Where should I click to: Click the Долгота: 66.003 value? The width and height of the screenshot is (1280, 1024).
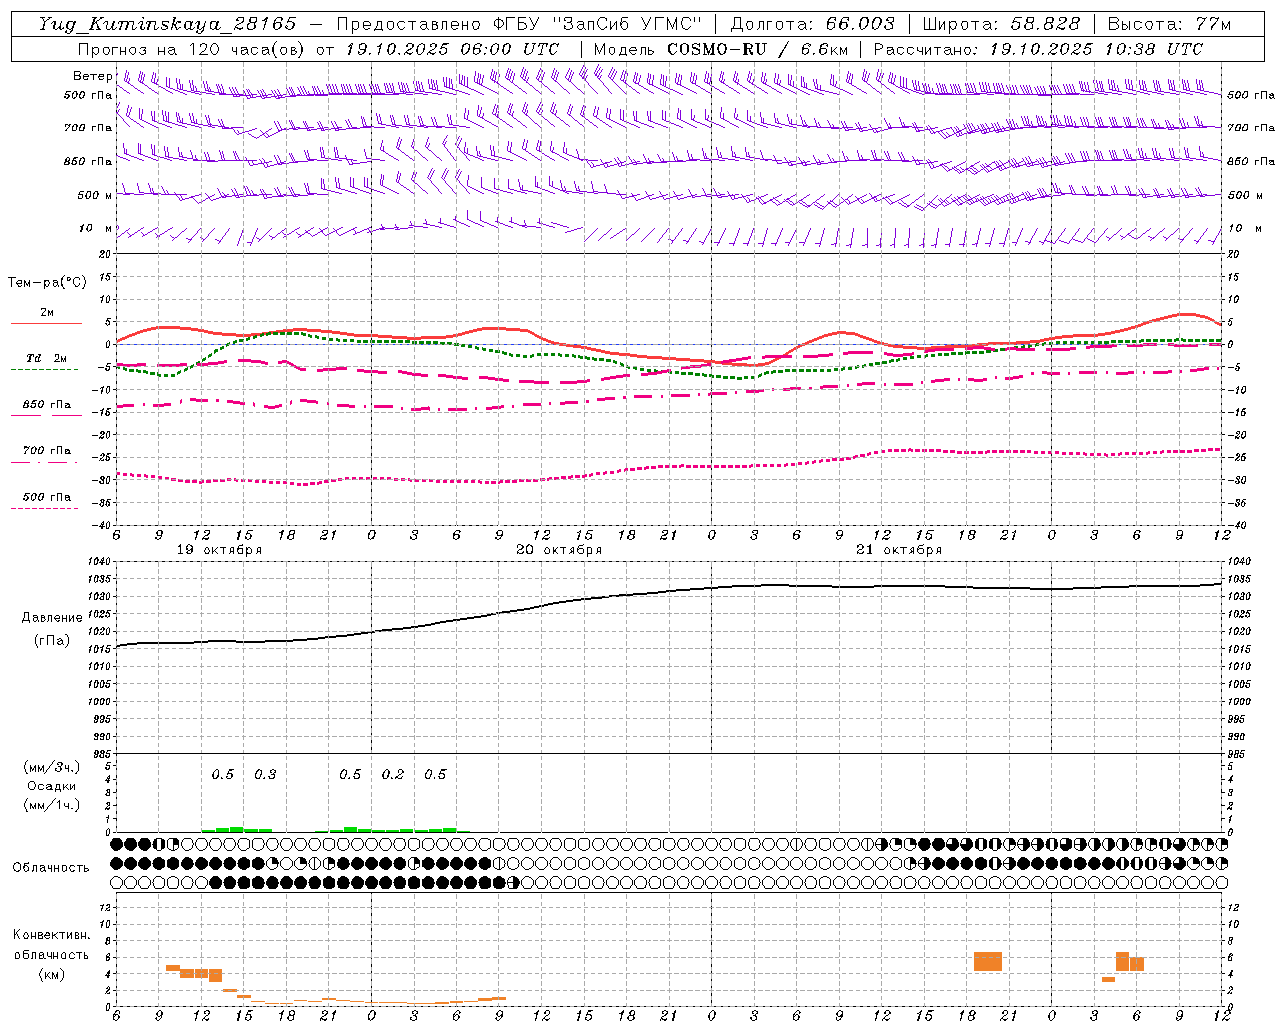pos(812,24)
